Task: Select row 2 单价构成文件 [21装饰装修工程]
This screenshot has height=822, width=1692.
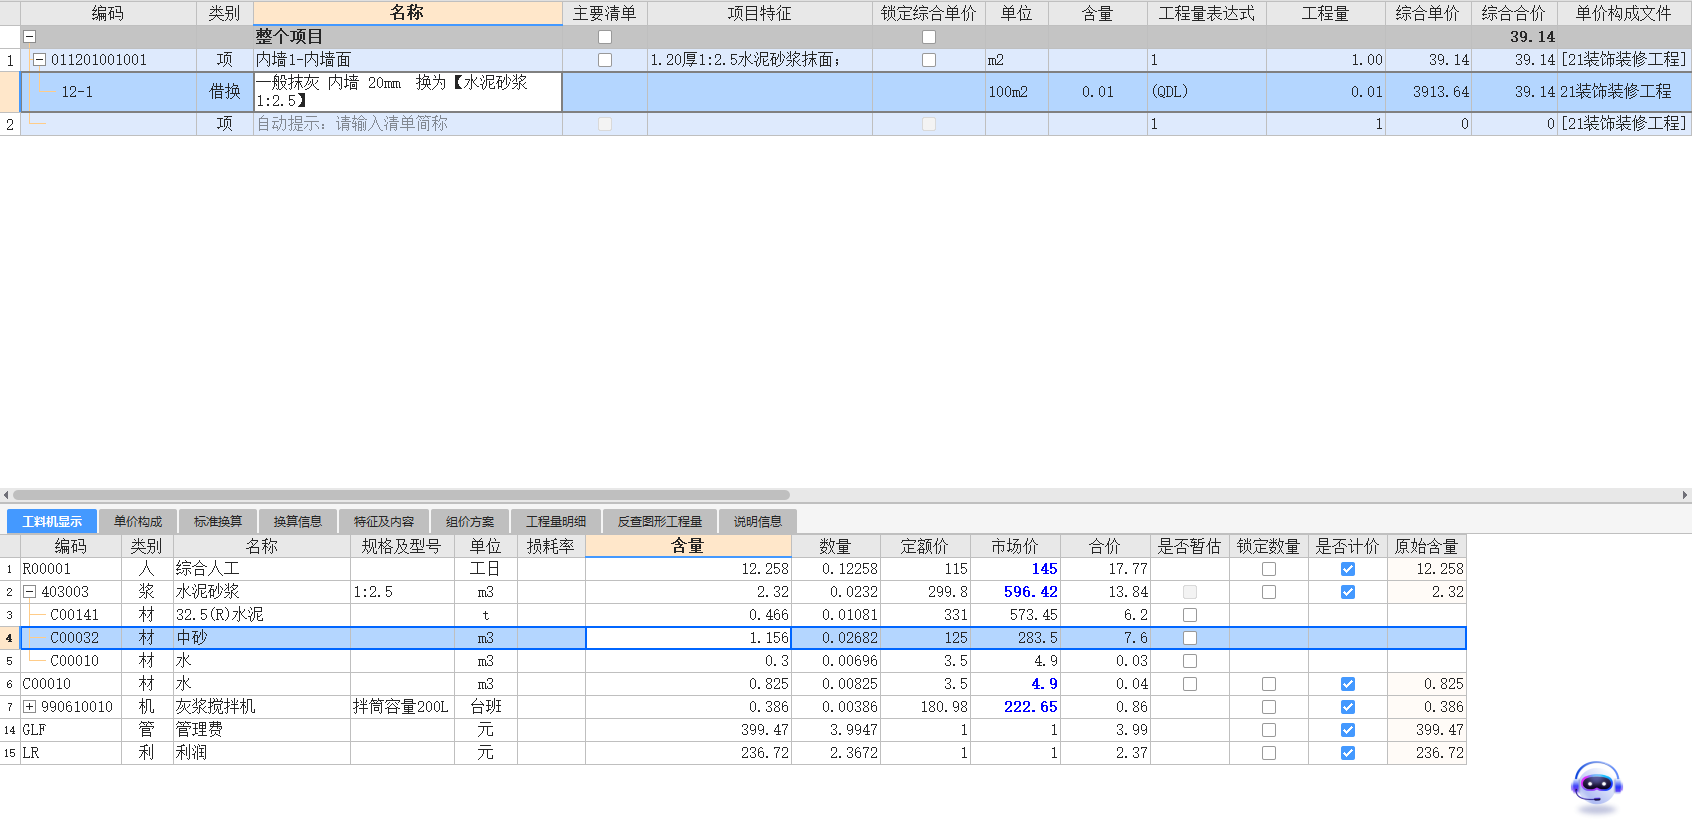Action: coord(1624,124)
